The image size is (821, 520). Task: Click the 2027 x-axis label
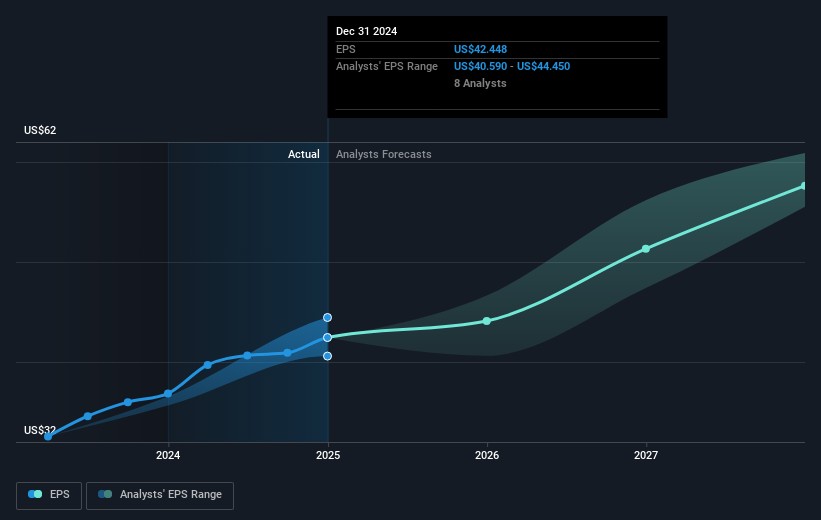(x=646, y=455)
